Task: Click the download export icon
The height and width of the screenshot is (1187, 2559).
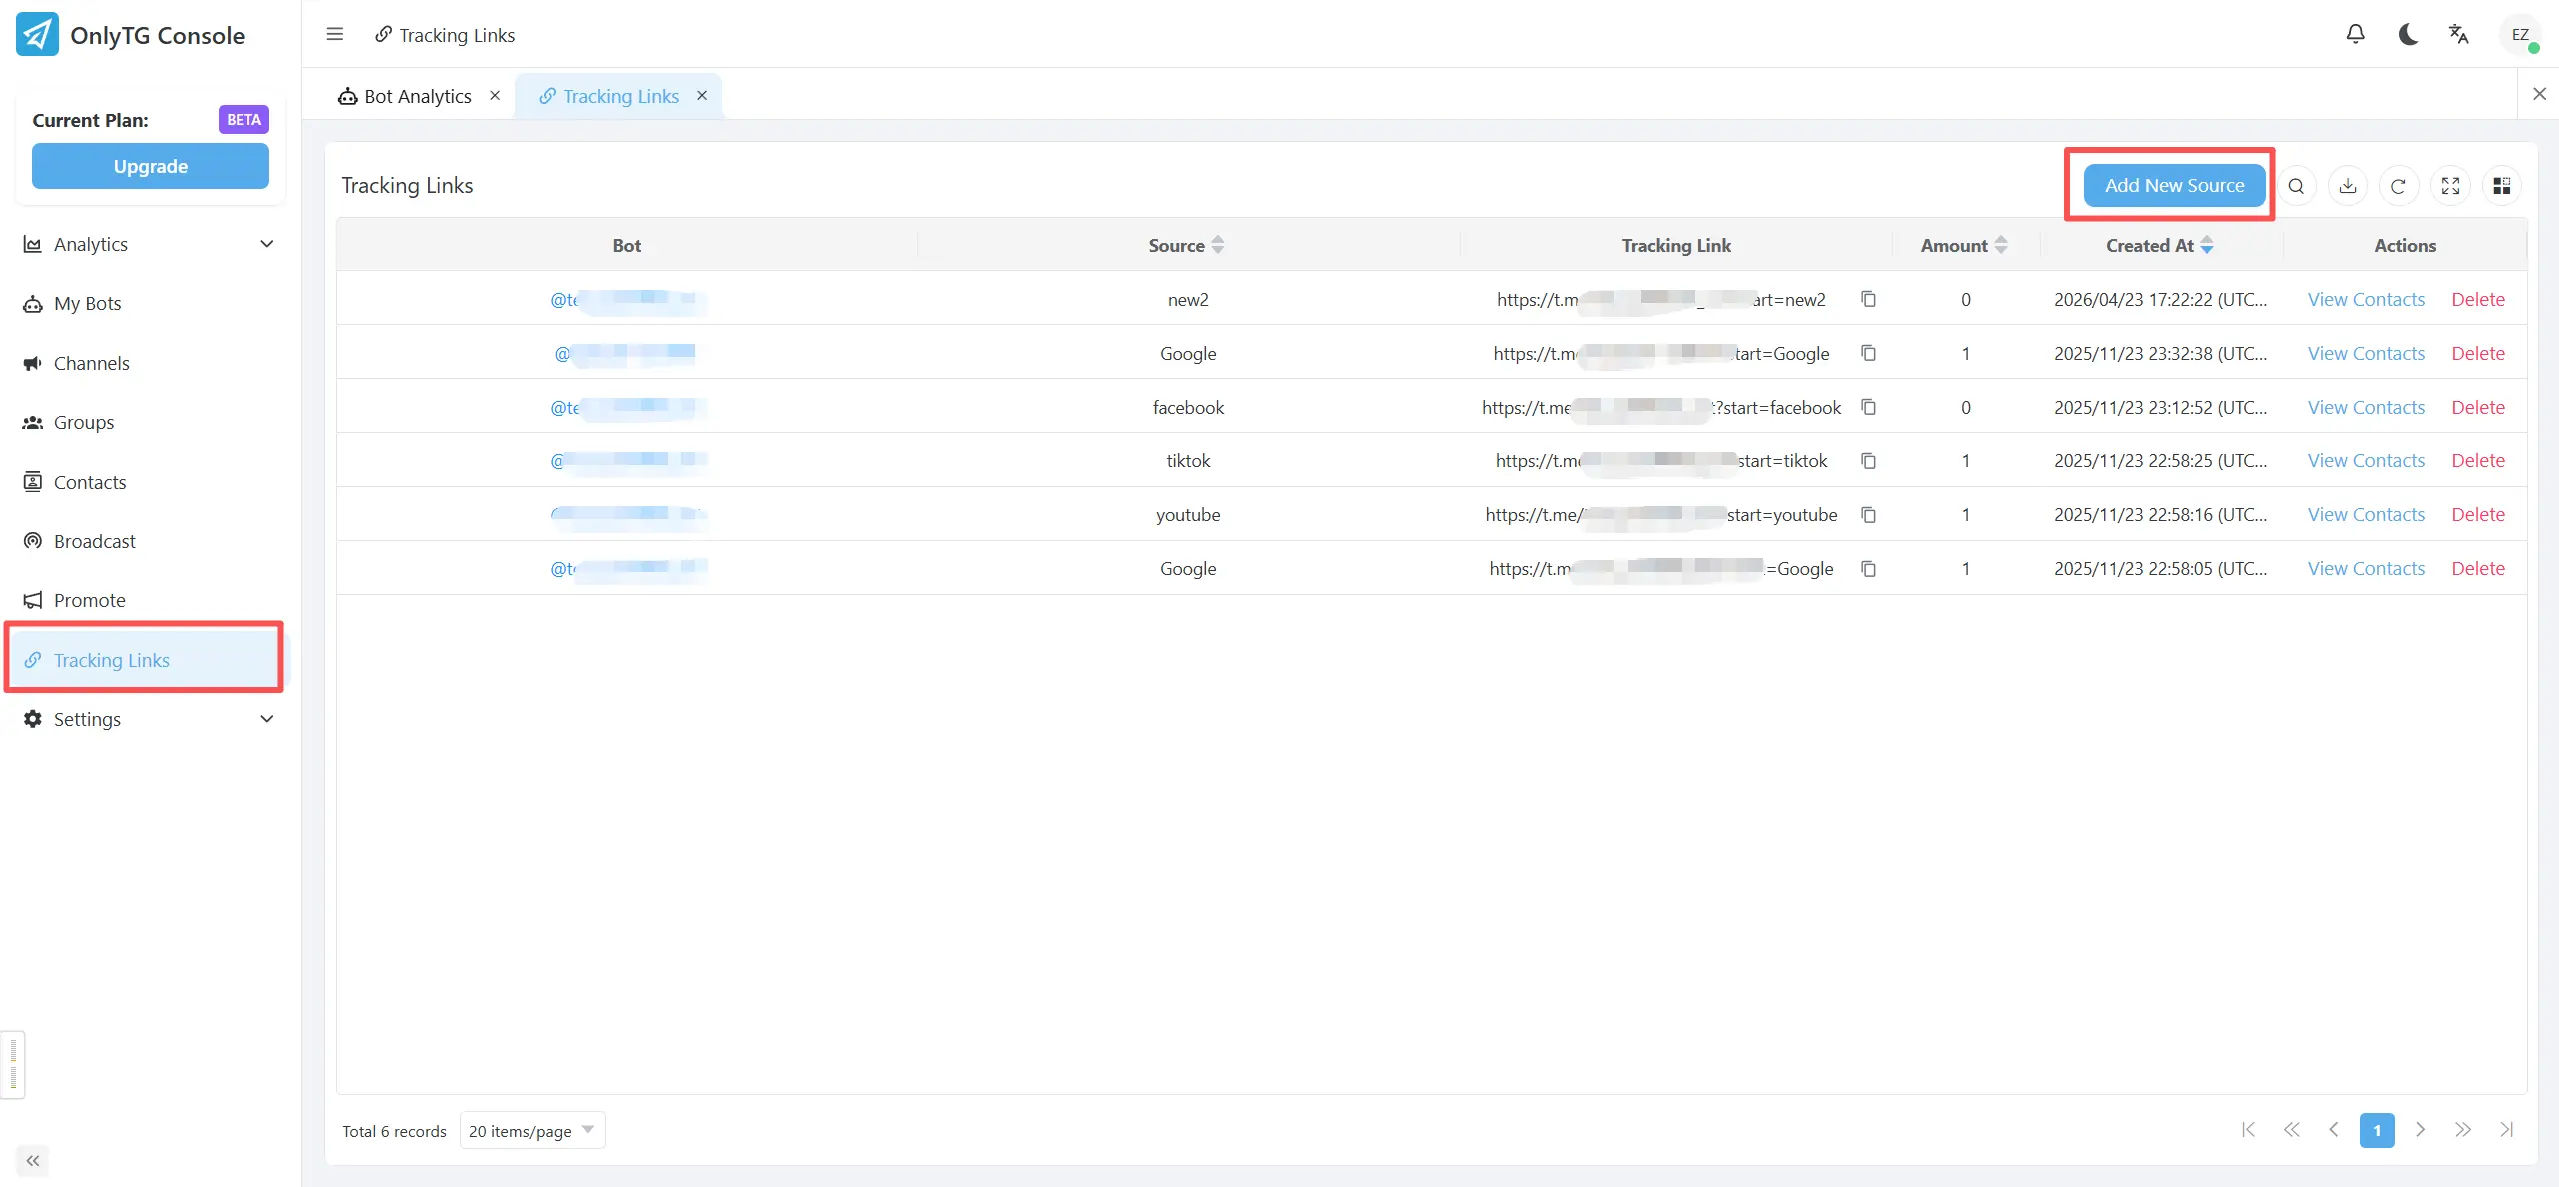Action: 2348,186
